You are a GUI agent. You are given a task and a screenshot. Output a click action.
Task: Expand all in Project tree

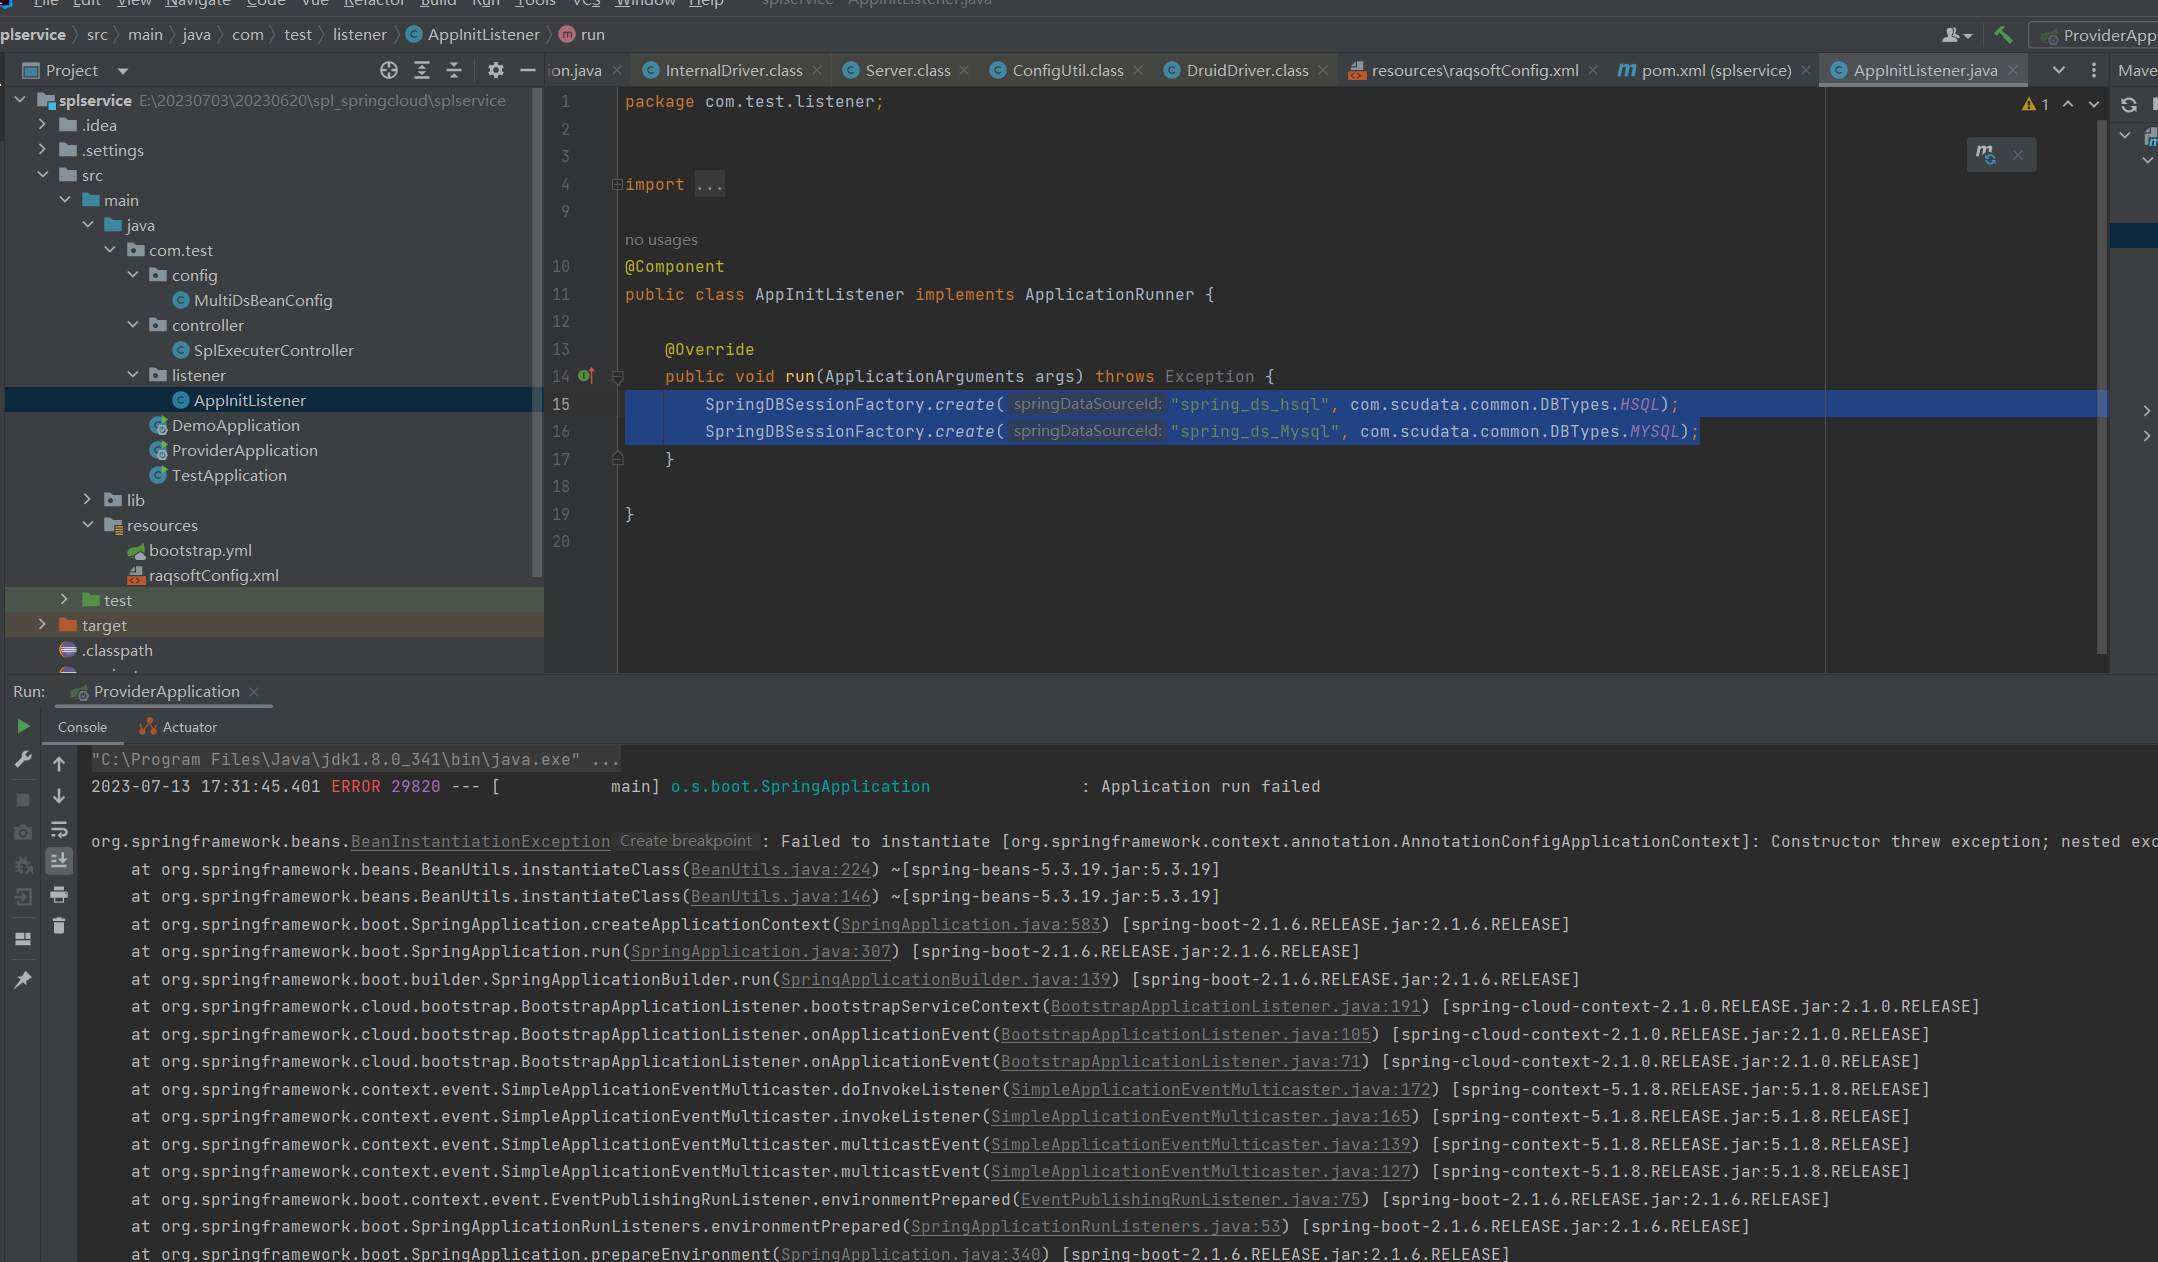pos(422,70)
